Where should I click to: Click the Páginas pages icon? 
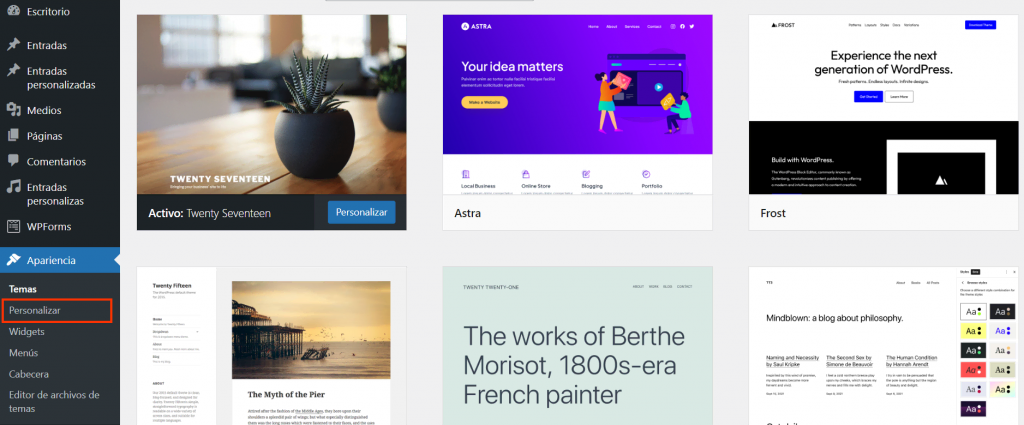(13, 136)
